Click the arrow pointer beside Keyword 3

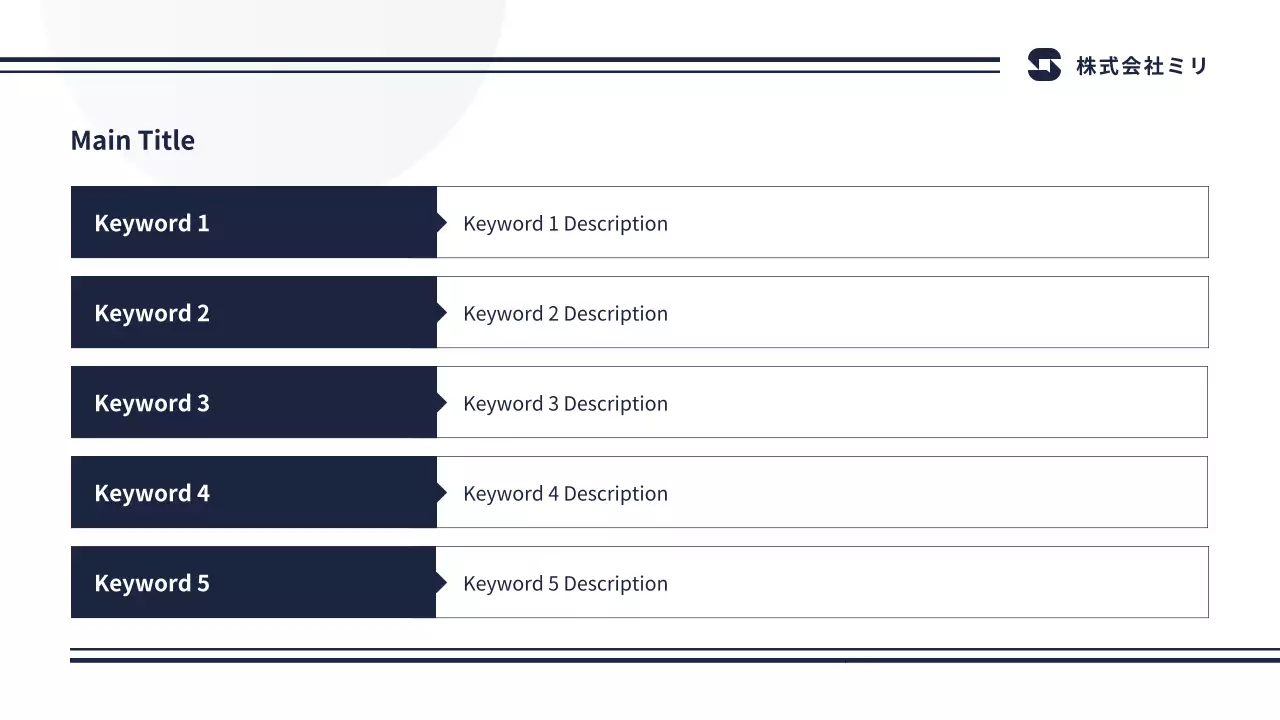441,402
